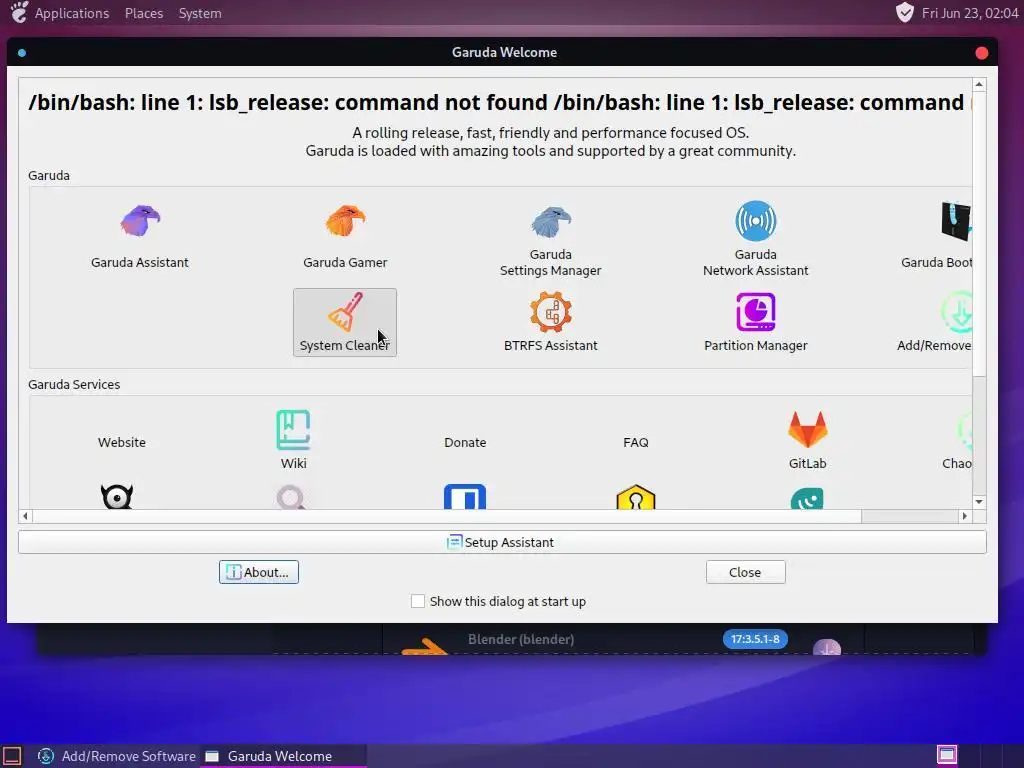Launch the Setup Assistant
Image resolution: width=1024 pixels, height=768 pixels.
502,542
